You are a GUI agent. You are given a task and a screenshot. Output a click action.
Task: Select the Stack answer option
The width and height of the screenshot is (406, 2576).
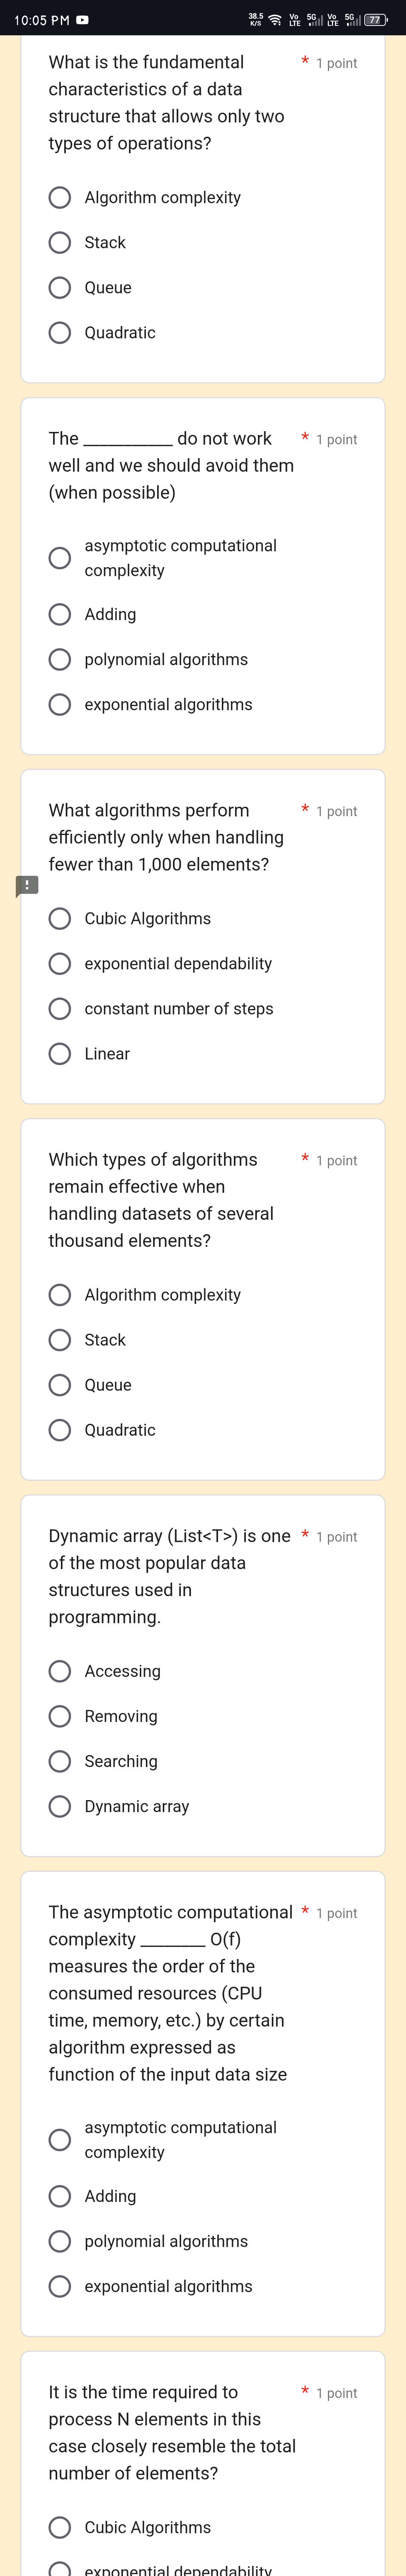pyautogui.click(x=61, y=242)
